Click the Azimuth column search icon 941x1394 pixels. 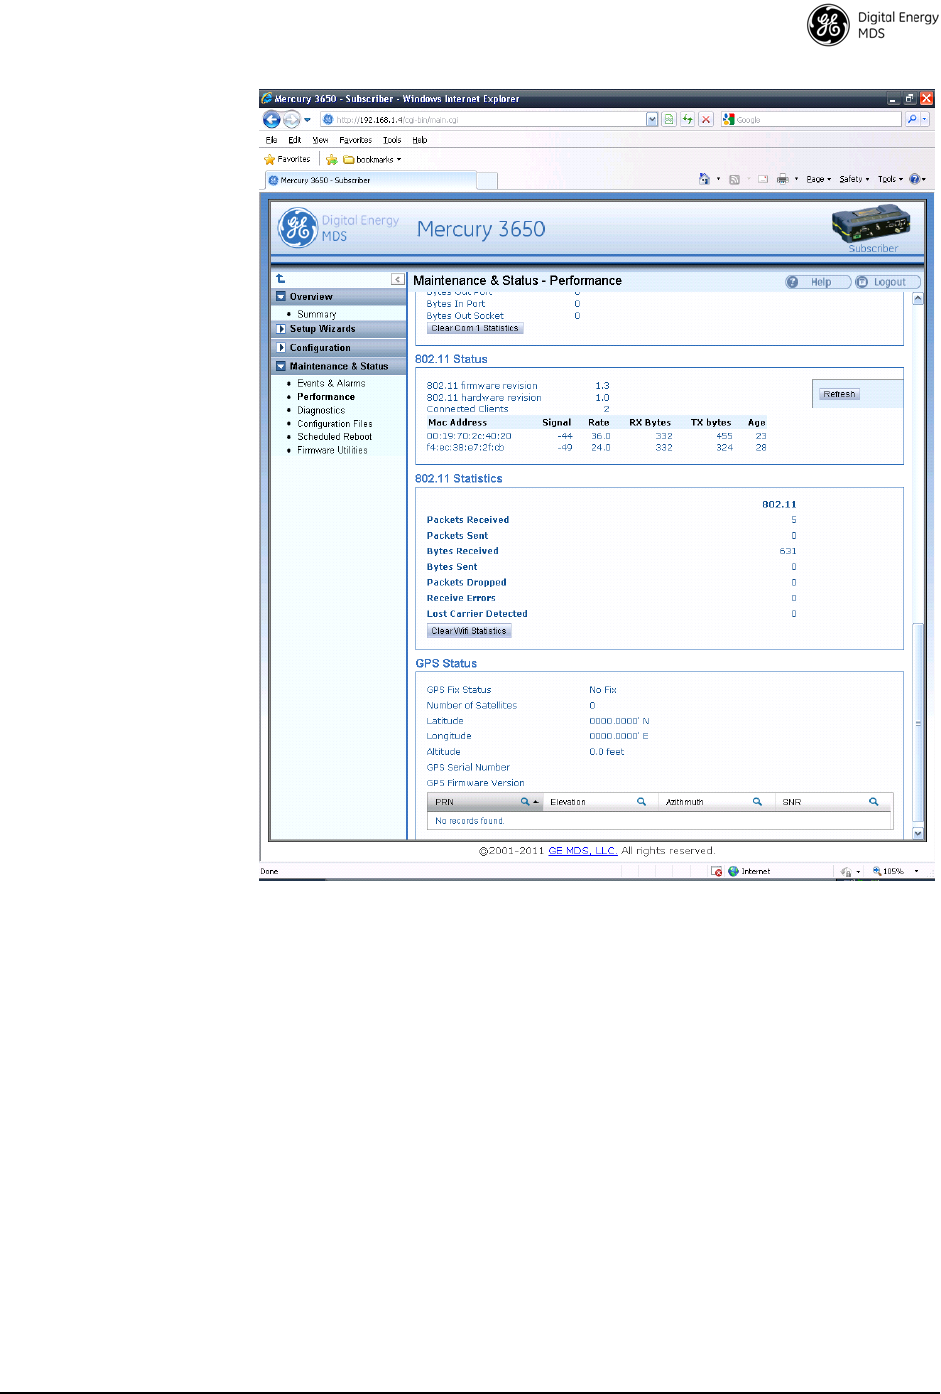click(x=757, y=802)
